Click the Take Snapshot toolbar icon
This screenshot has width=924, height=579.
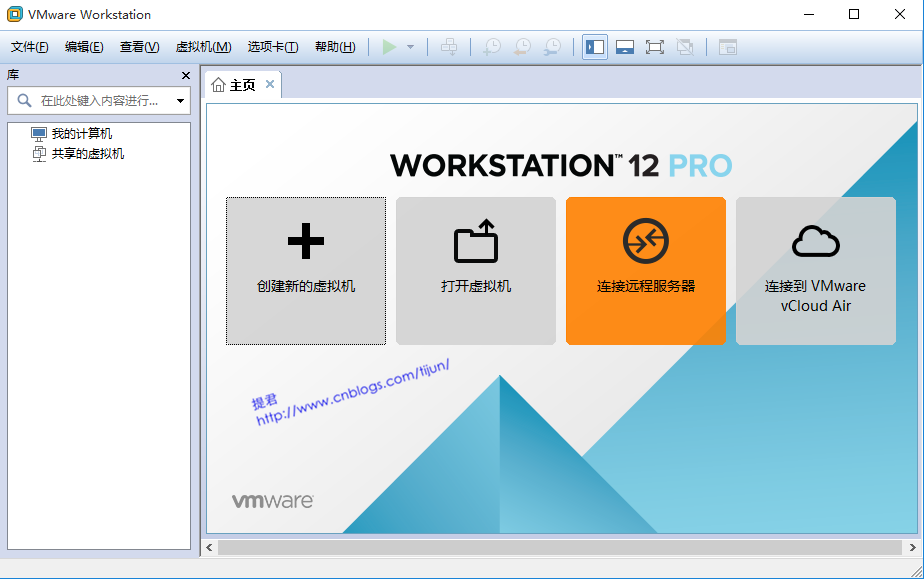pos(492,47)
